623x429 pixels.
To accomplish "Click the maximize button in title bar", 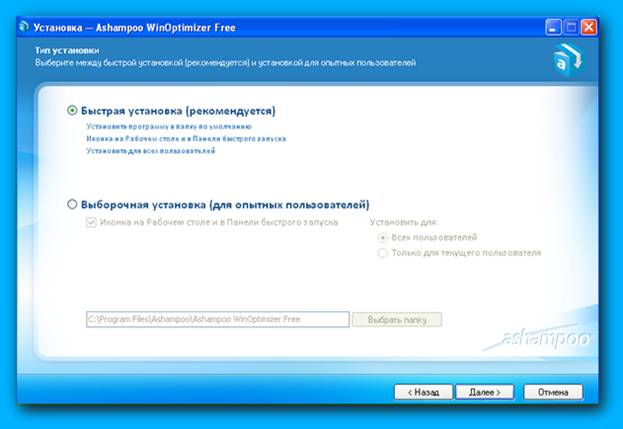I will pos(571,27).
